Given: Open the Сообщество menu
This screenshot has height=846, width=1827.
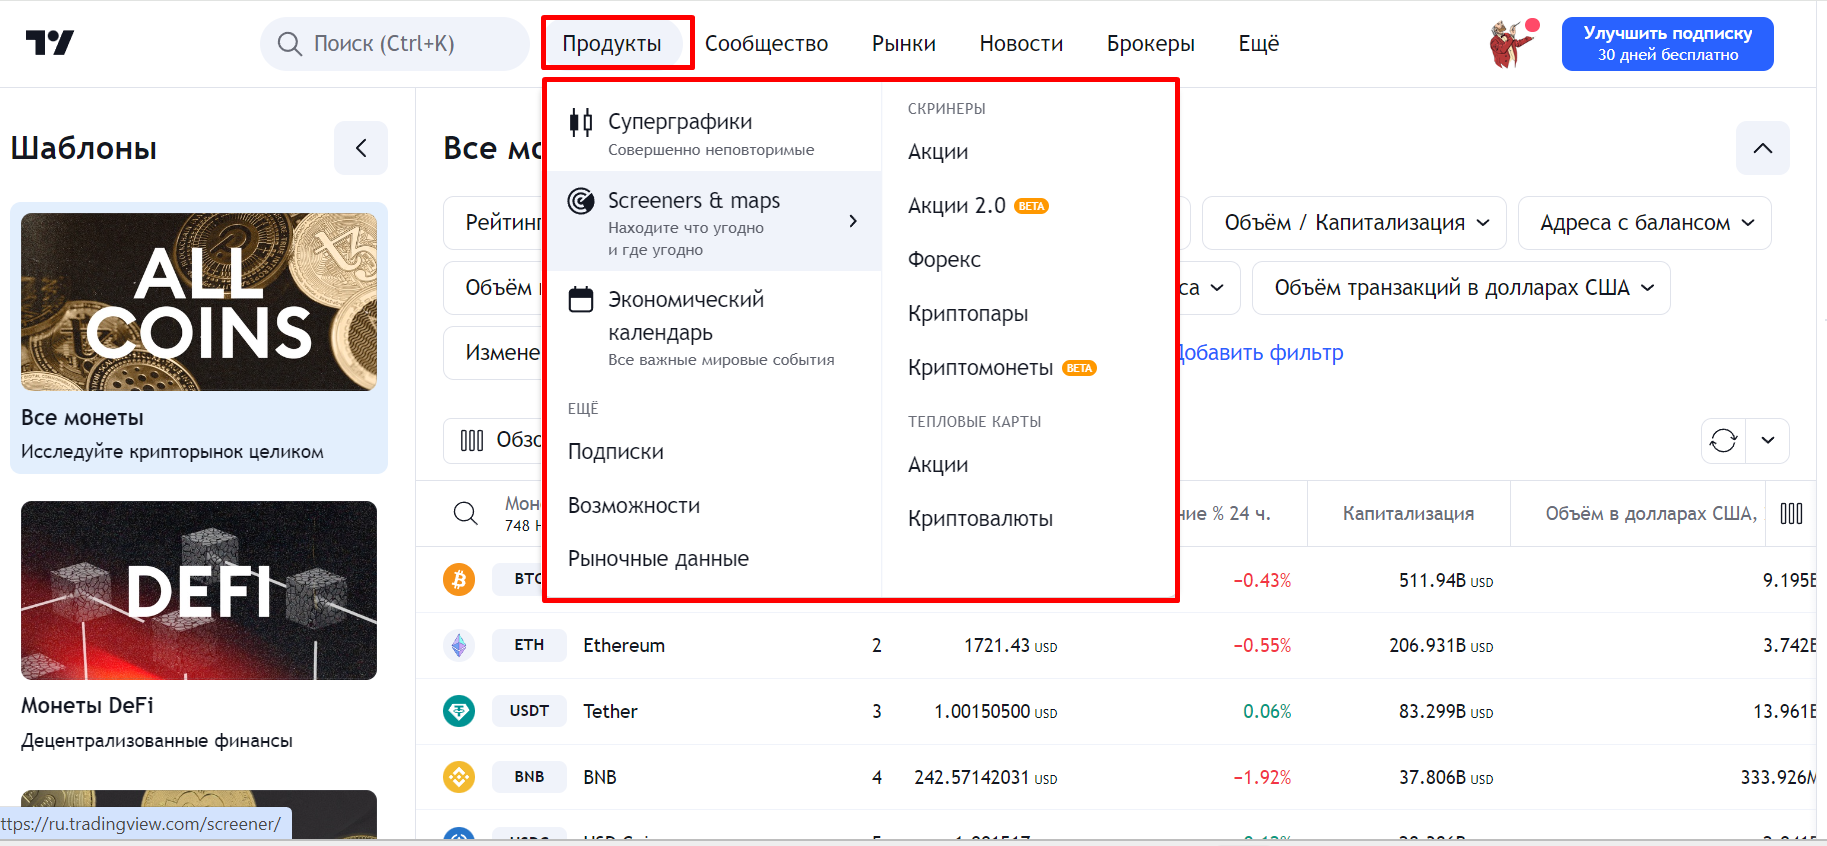Looking at the screenshot, I should (766, 44).
